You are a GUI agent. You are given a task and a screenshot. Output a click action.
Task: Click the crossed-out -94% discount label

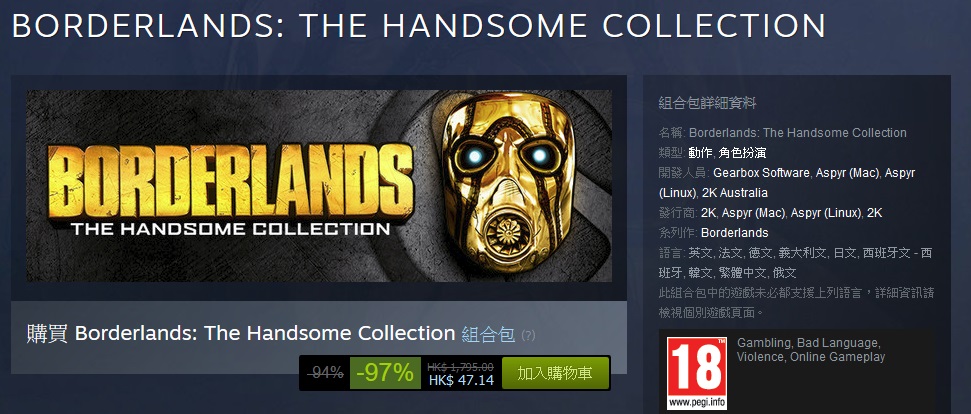326,373
